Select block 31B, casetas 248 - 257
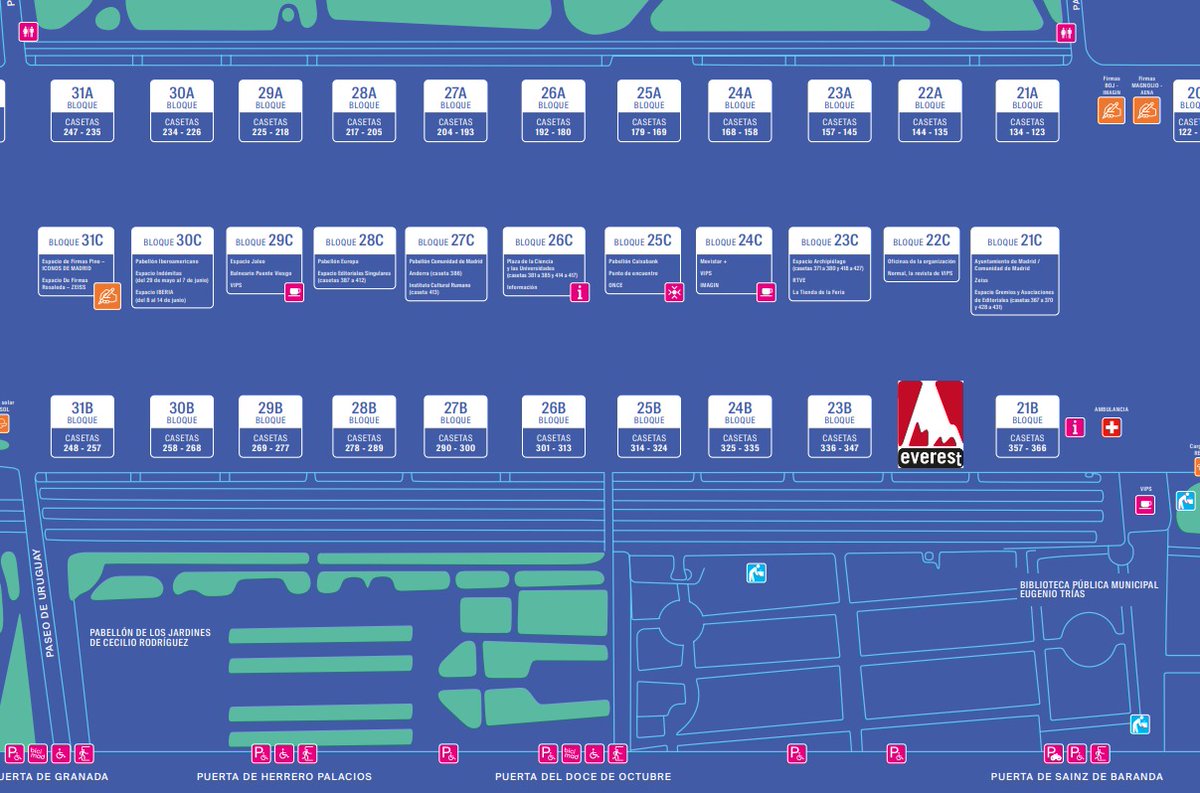 point(82,427)
